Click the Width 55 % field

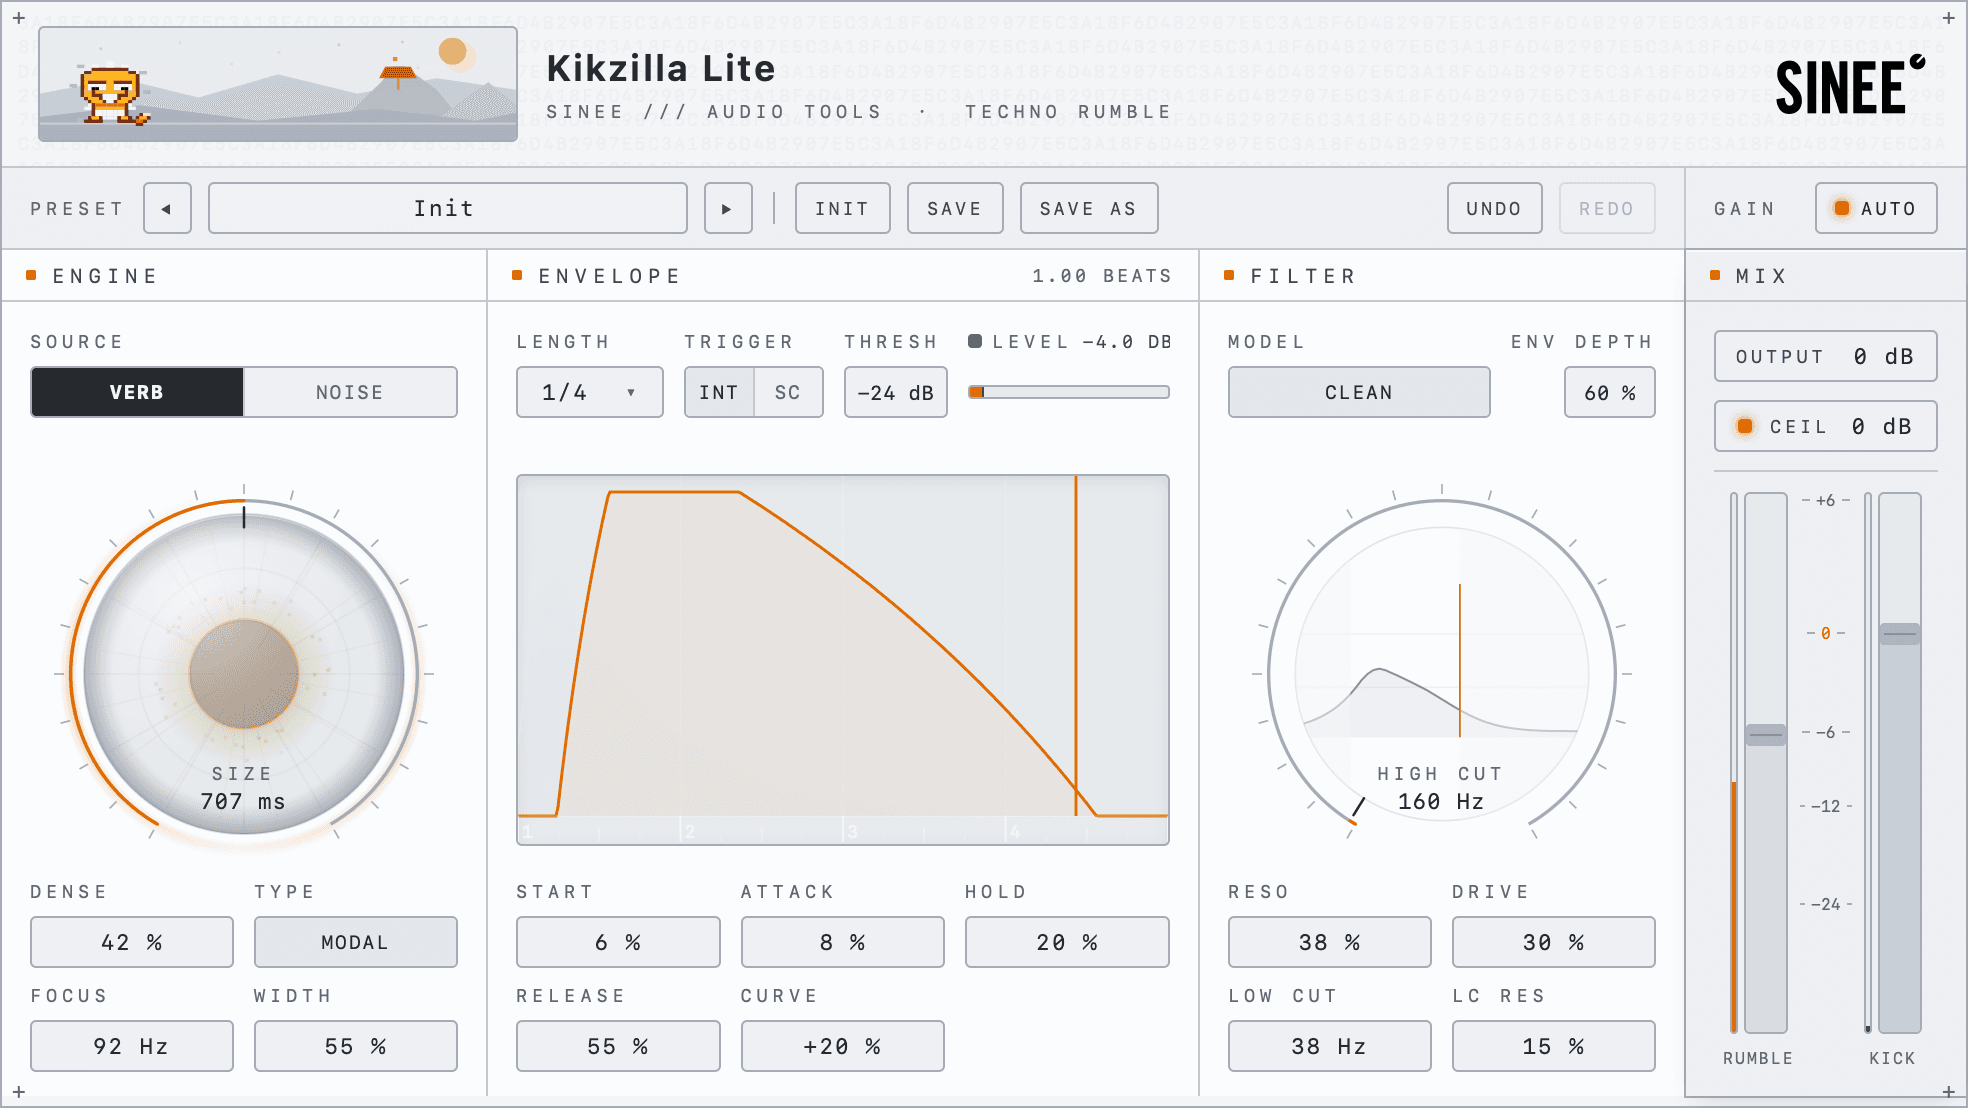356,1046
